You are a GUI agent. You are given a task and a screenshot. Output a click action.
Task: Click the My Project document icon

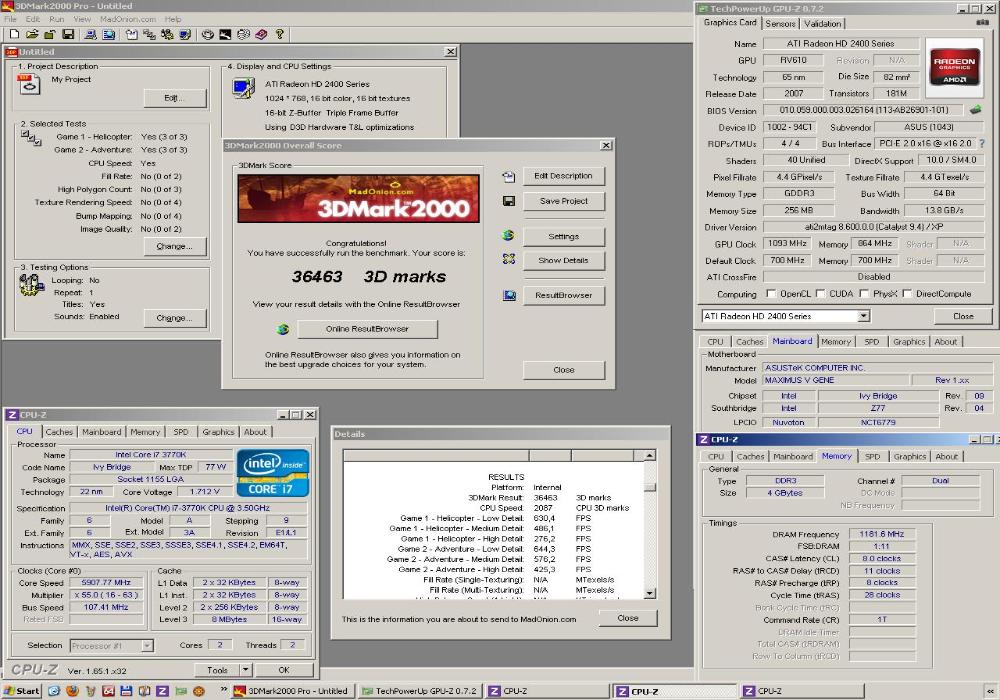(x=29, y=84)
